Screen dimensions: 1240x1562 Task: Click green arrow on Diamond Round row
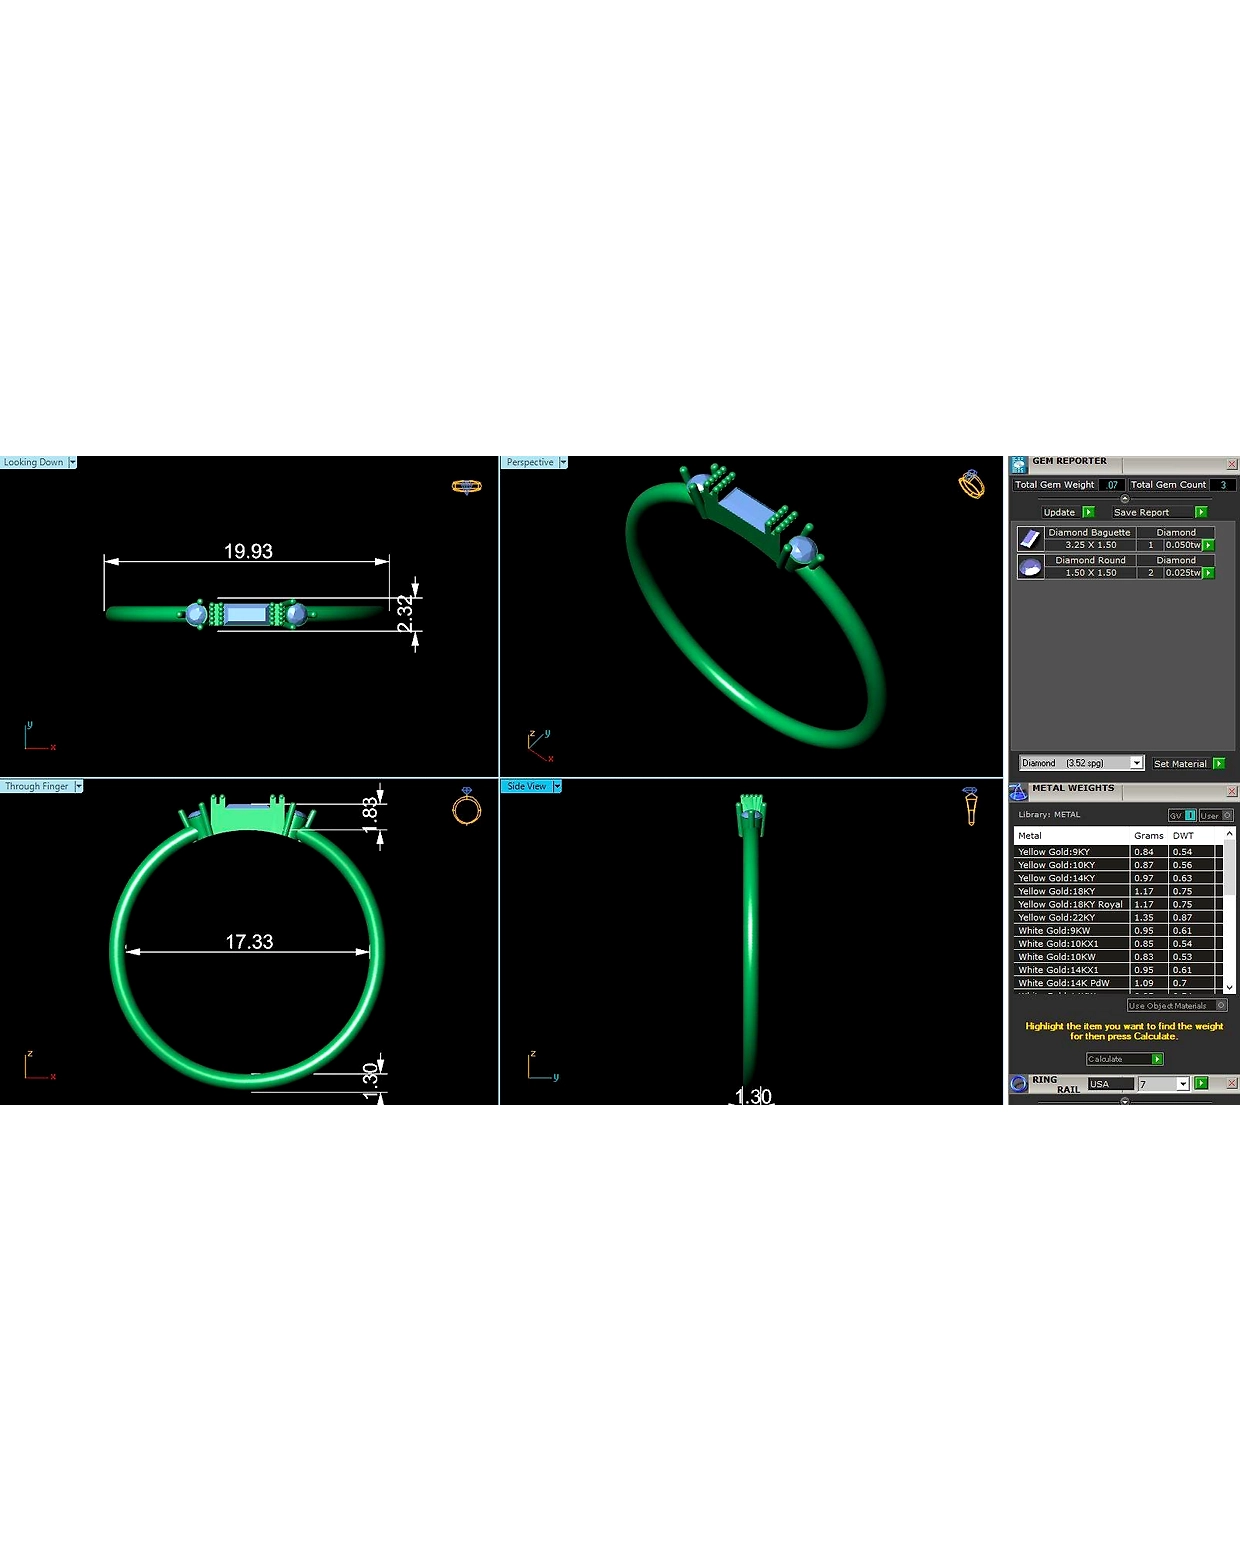[1208, 573]
